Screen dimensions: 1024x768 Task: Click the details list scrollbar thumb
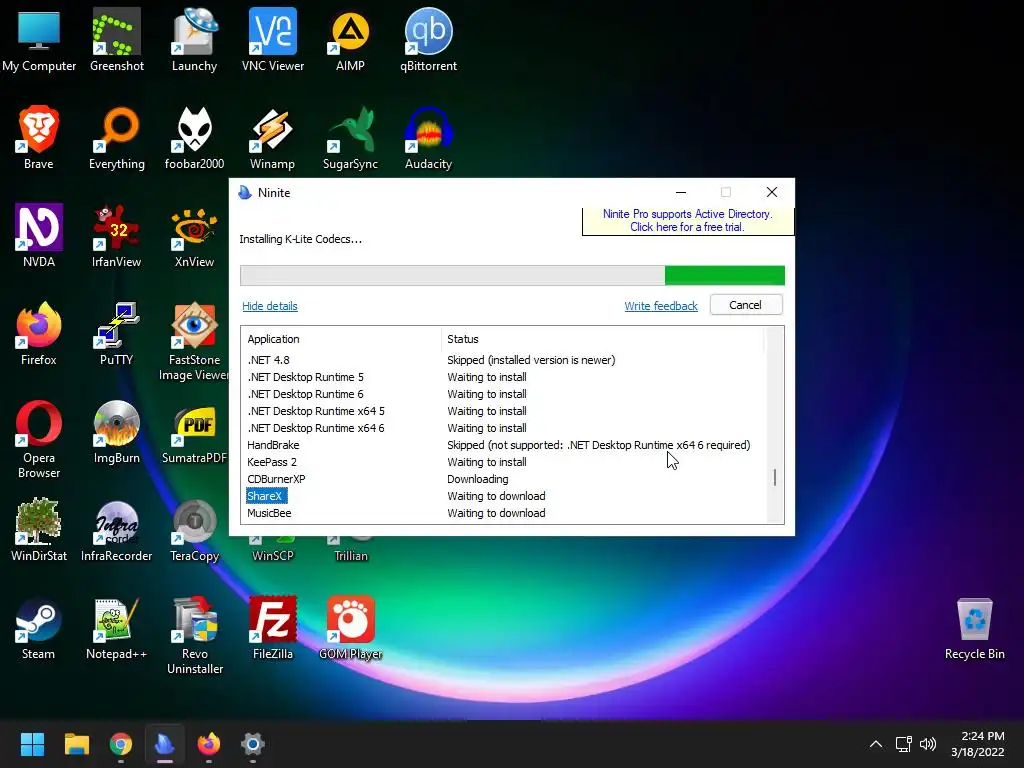775,477
